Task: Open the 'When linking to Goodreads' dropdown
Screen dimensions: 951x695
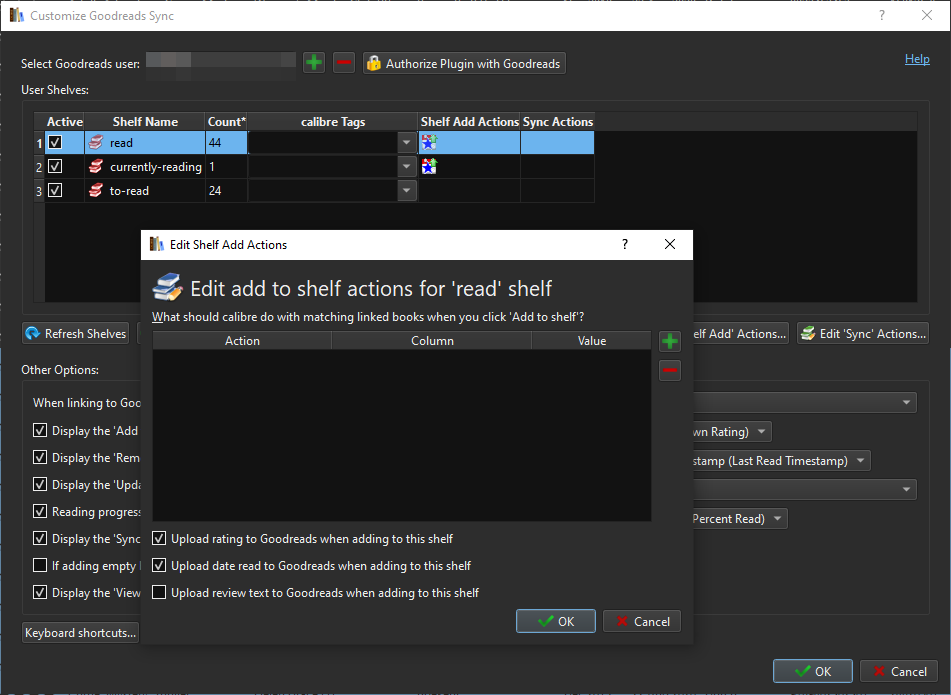Action: click(805, 402)
